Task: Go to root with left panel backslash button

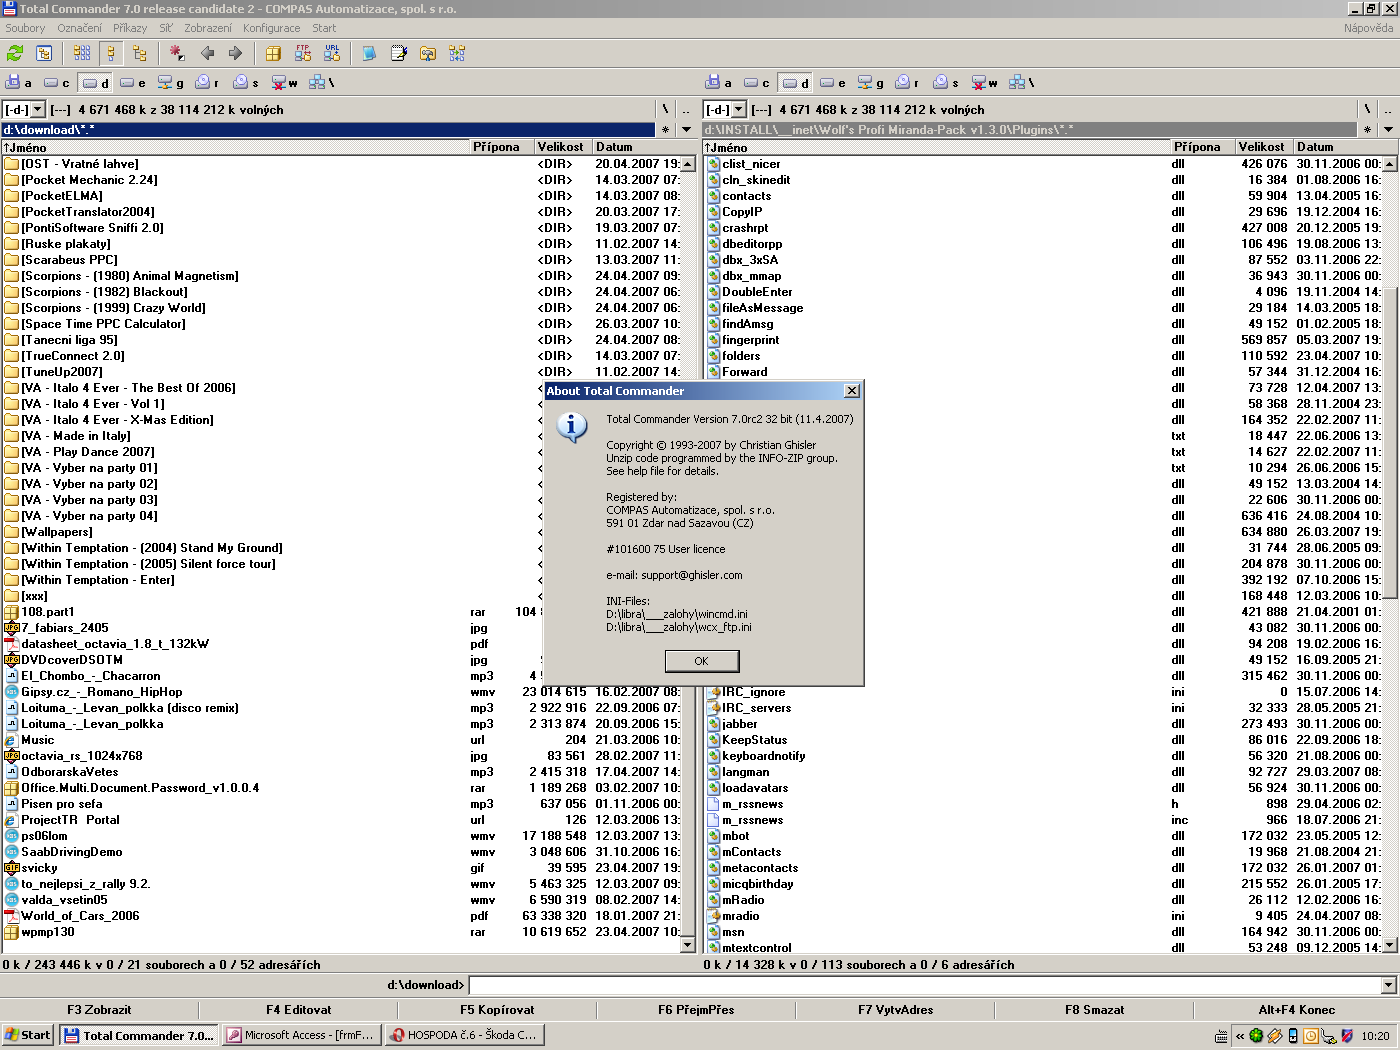Action: (666, 109)
